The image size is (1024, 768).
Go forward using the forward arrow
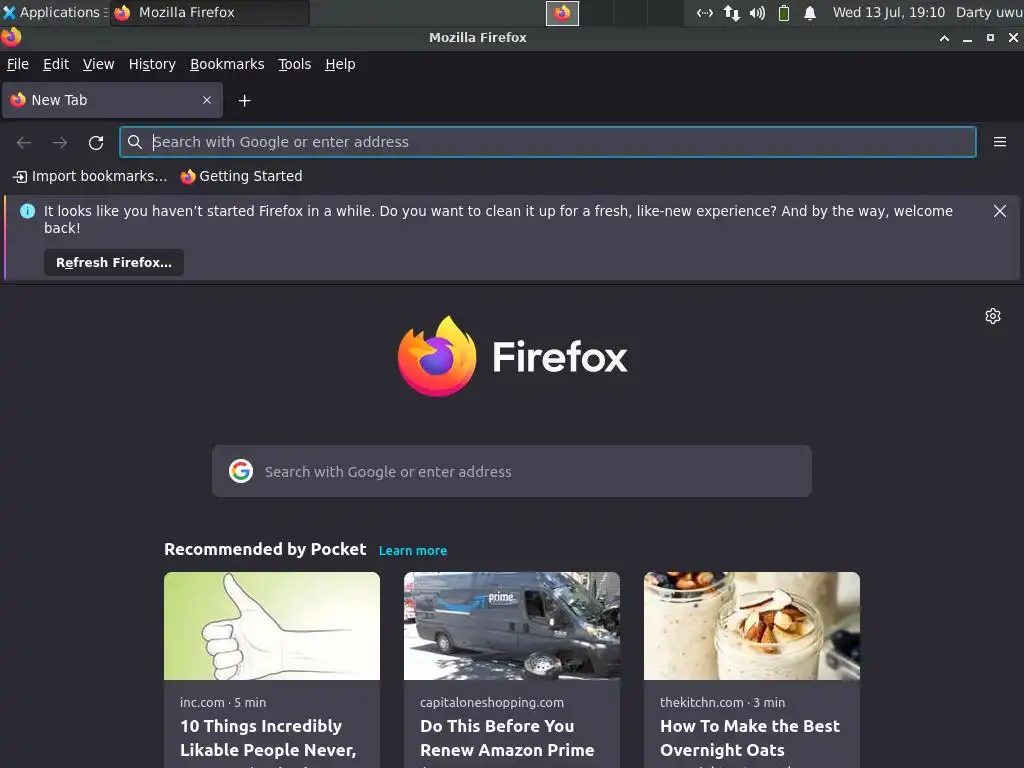tap(60, 142)
